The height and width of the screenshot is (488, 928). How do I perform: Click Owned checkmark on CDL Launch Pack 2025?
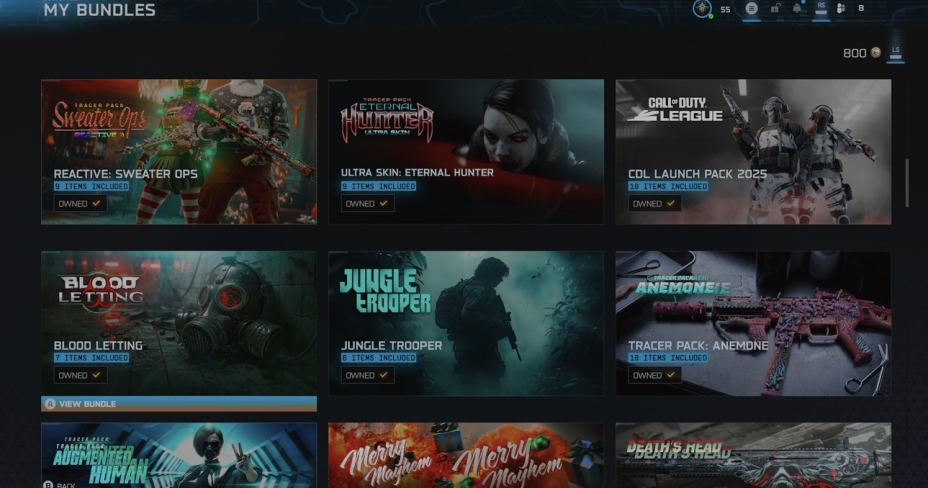click(671, 203)
